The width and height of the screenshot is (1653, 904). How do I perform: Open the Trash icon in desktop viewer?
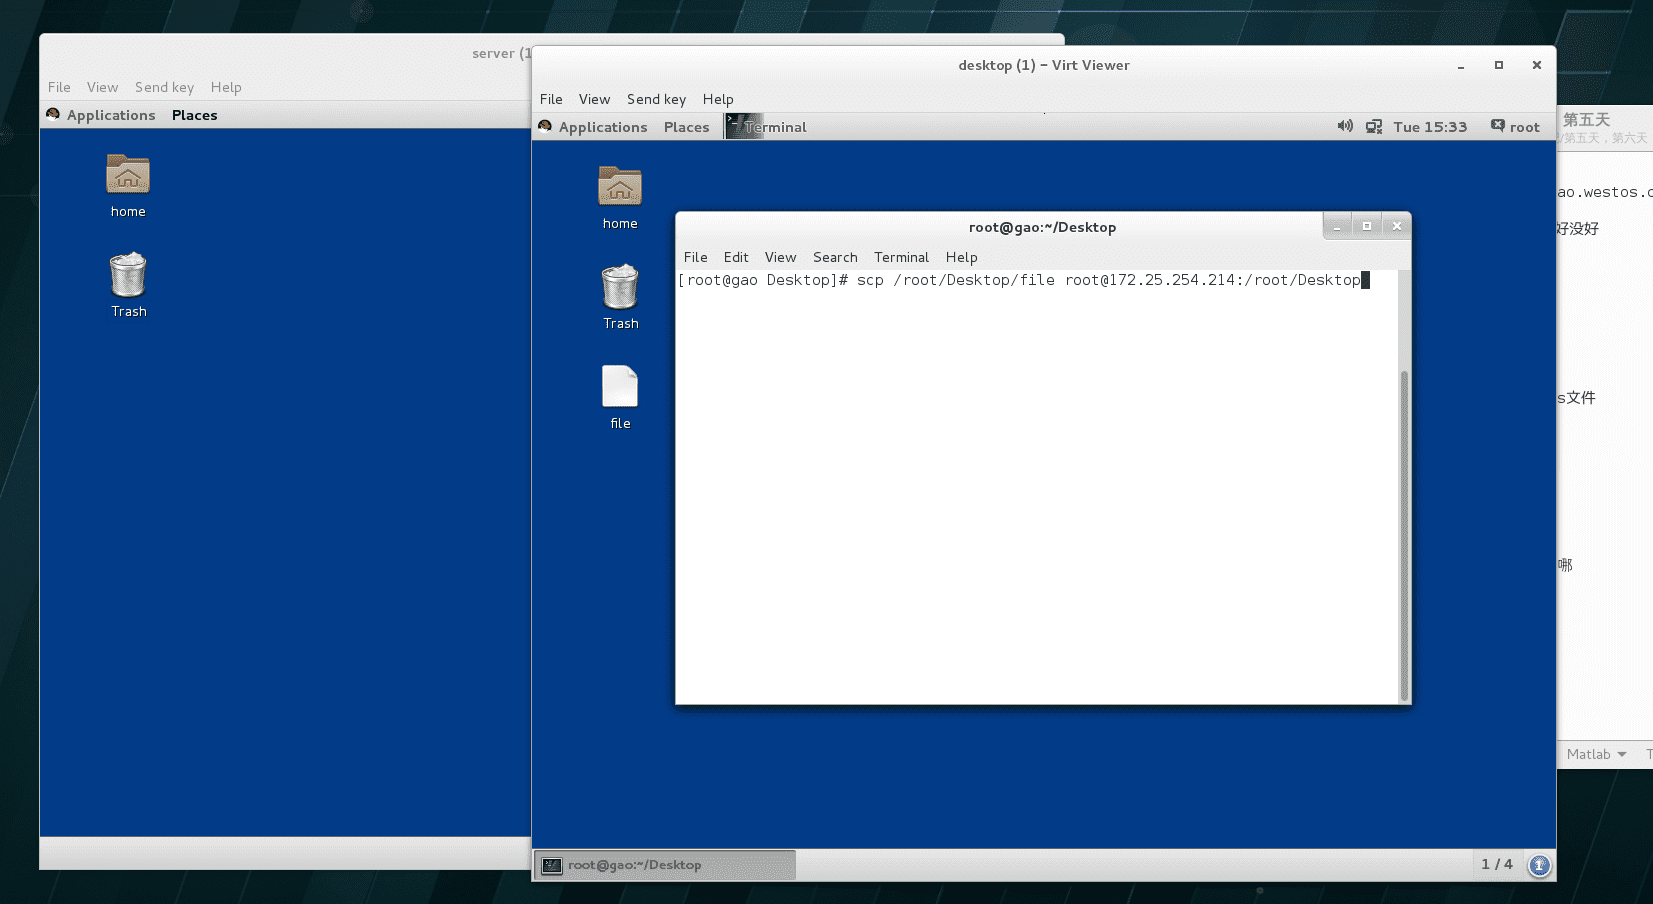coord(619,288)
